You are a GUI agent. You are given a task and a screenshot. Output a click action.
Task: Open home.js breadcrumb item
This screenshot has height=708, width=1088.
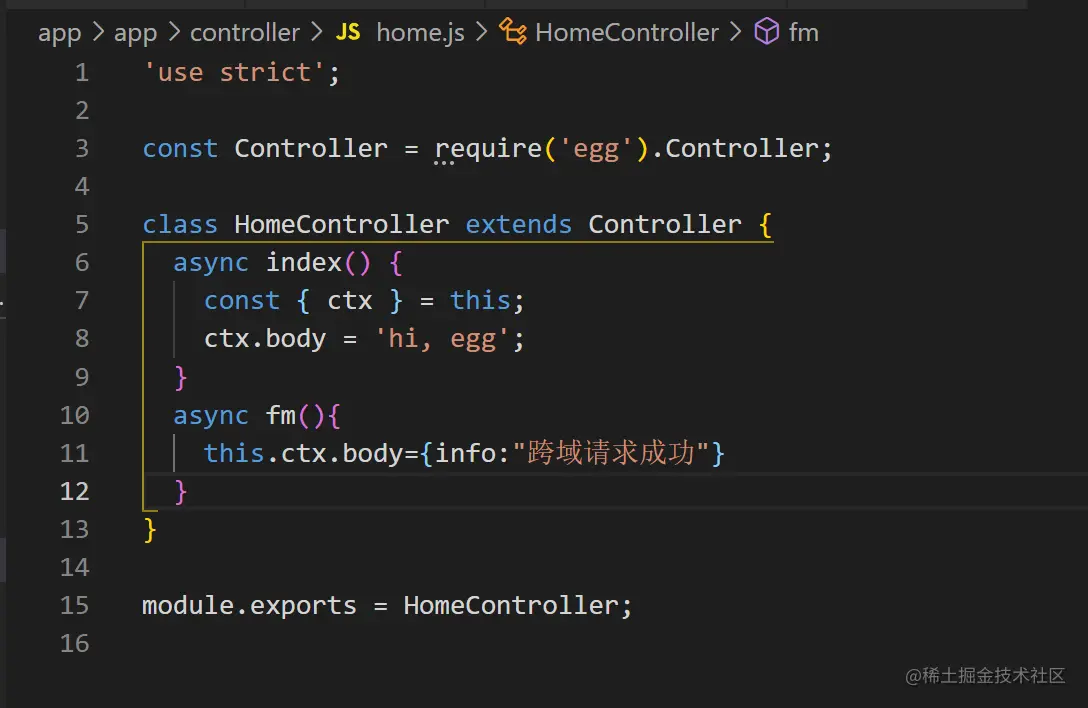pyautogui.click(x=420, y=33)
